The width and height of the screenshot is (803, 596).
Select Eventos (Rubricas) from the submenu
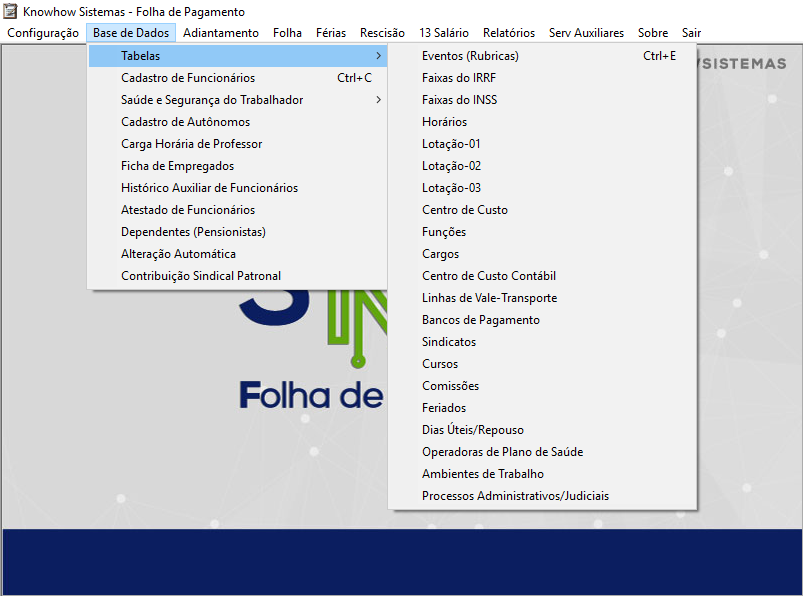pos(470,56)
